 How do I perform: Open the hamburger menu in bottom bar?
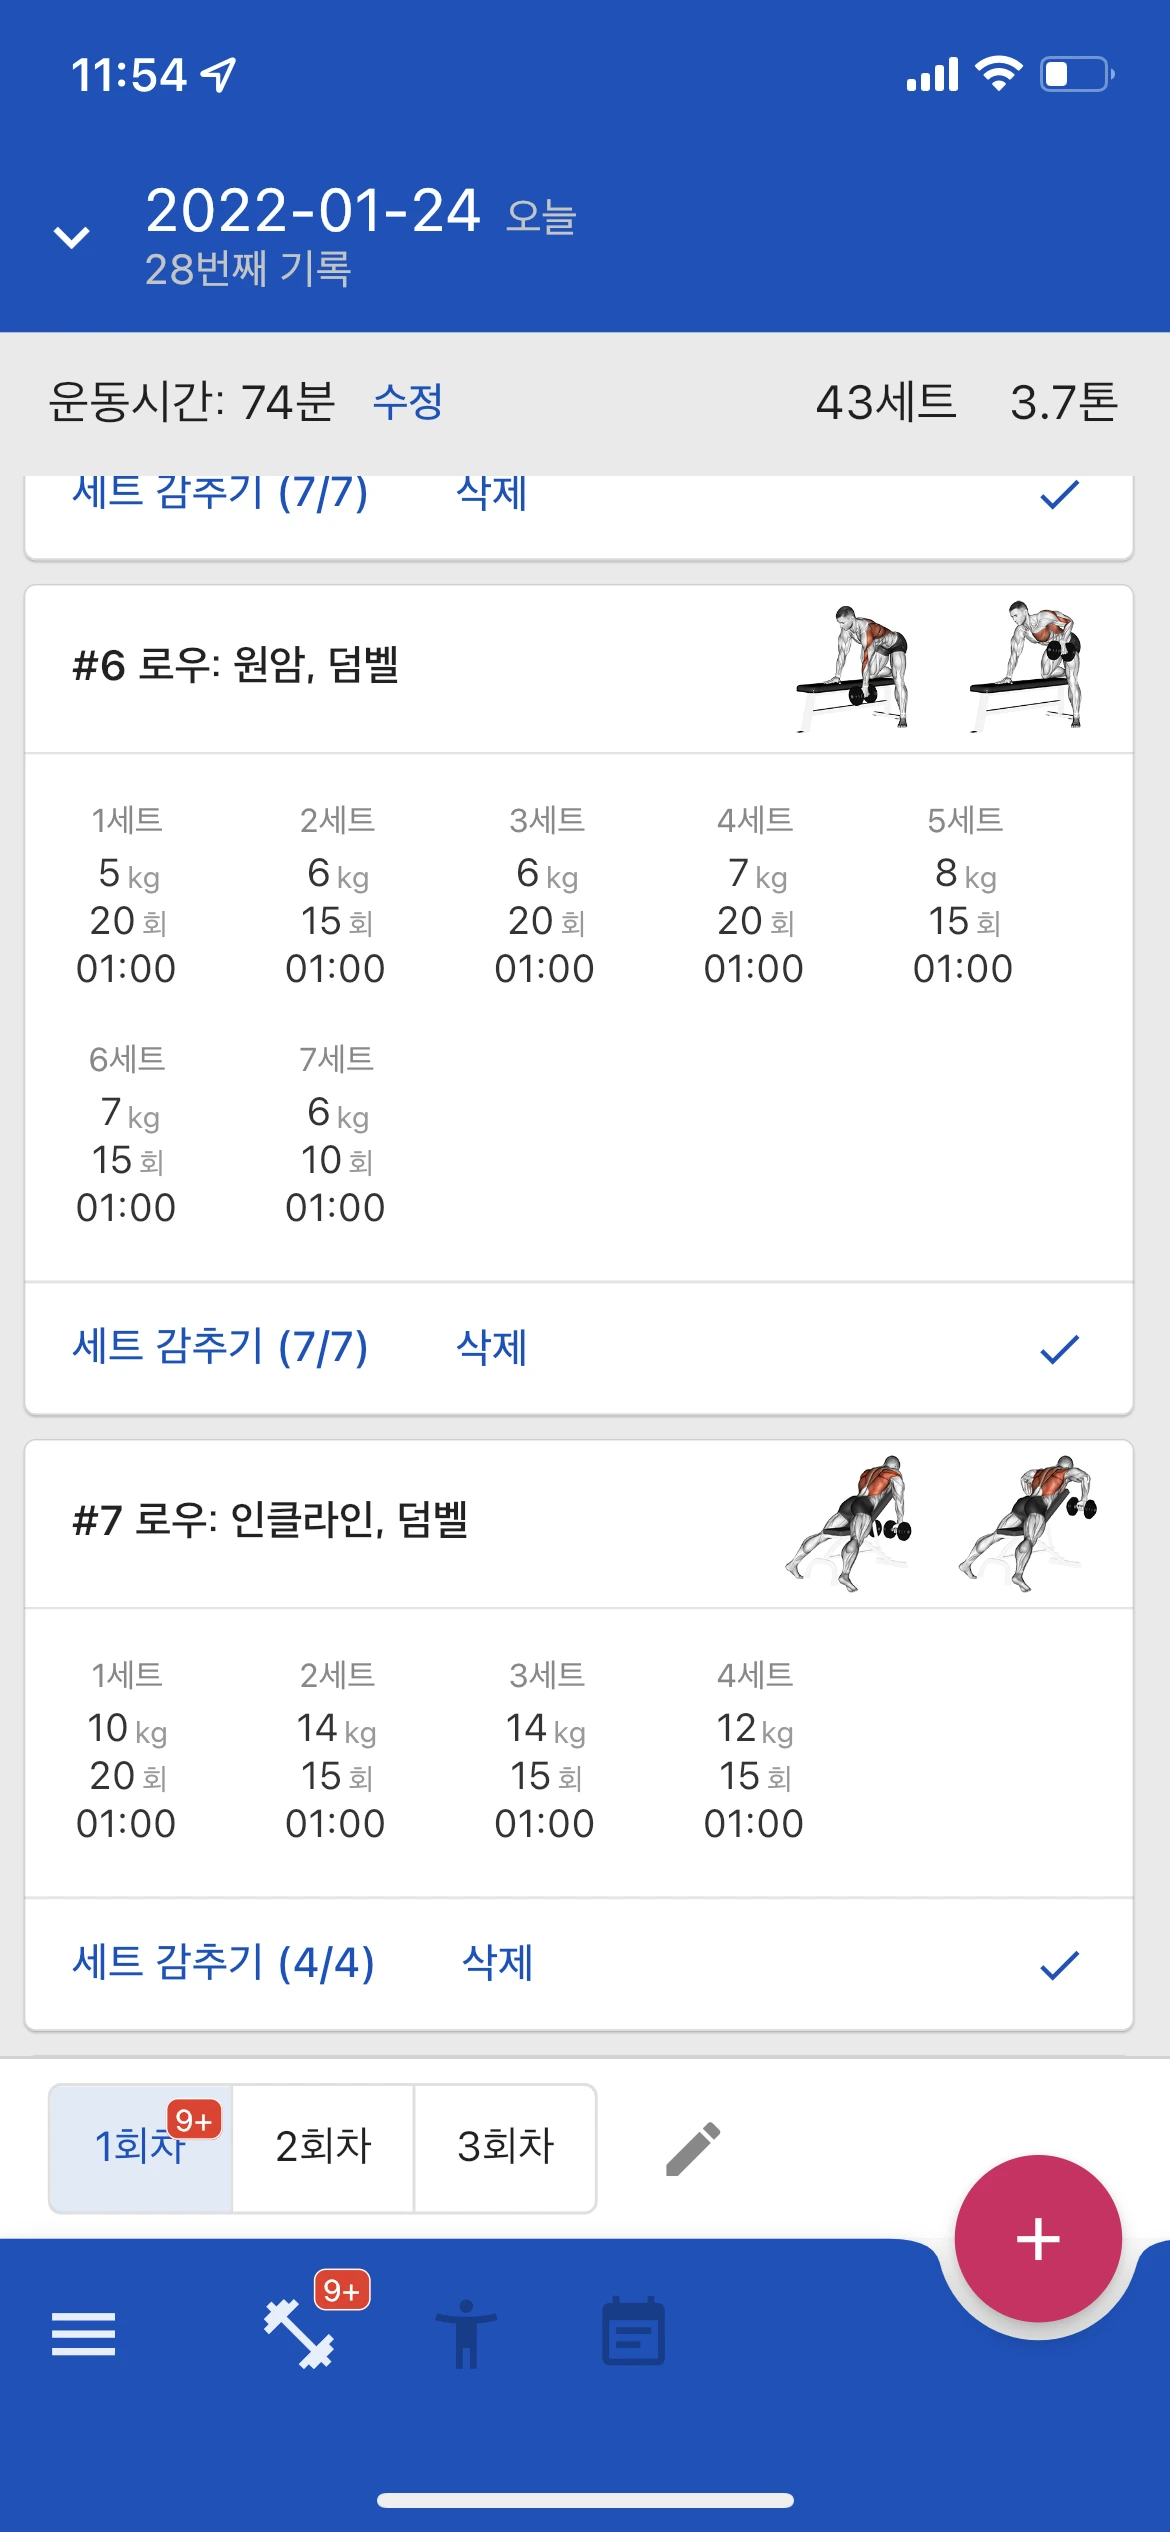(83, 2334)
